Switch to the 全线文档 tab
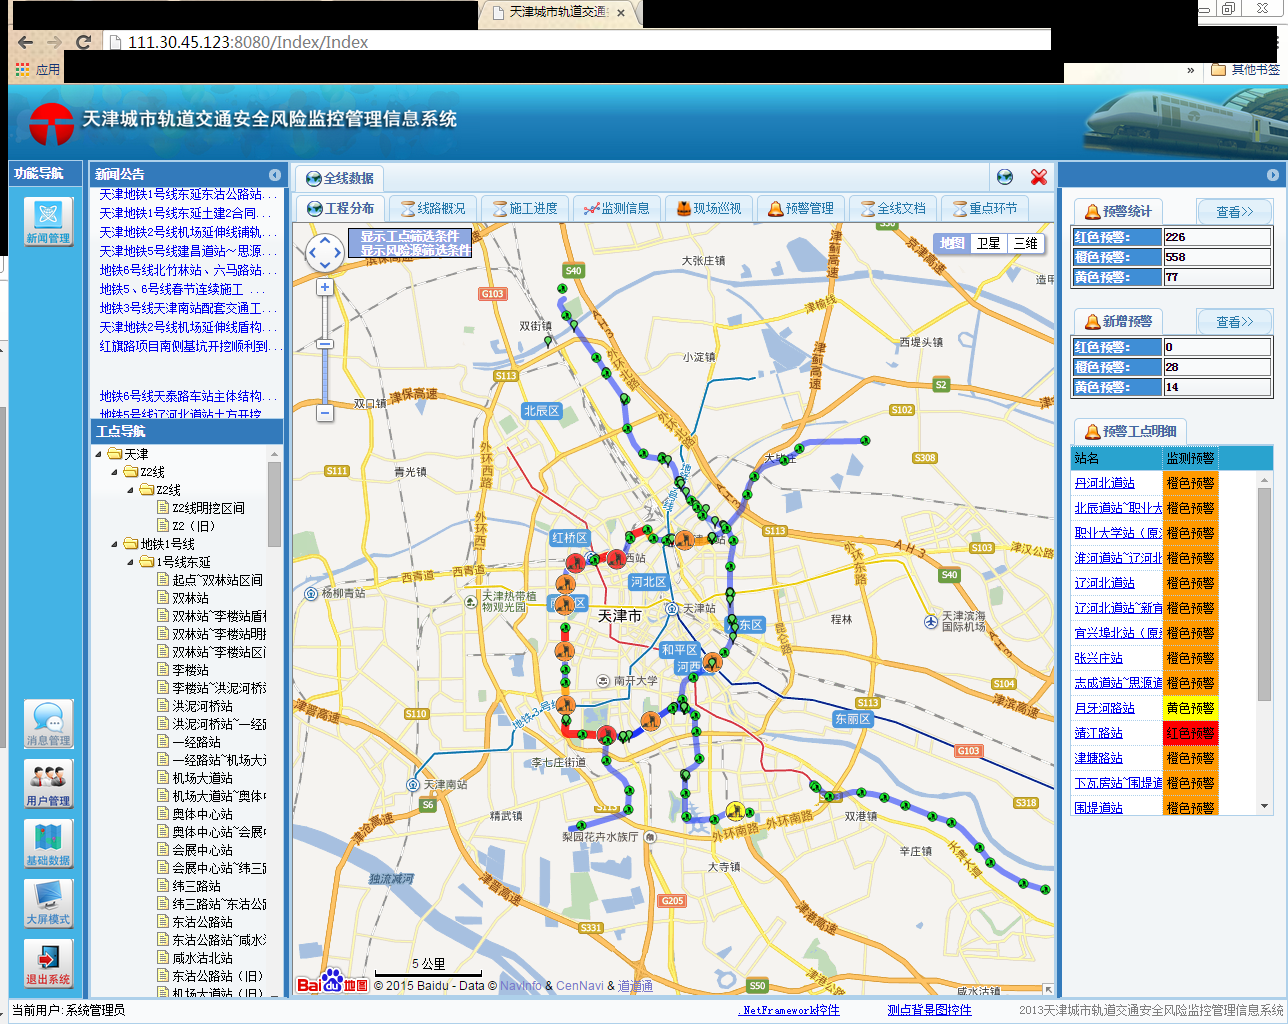The image size is (1288, 1024). pos(893,208)
